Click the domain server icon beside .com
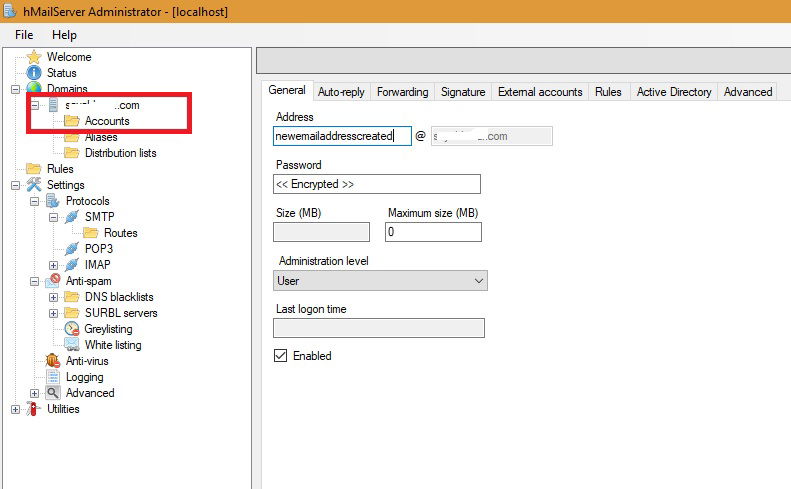The image size is (791, 489). 53,105
